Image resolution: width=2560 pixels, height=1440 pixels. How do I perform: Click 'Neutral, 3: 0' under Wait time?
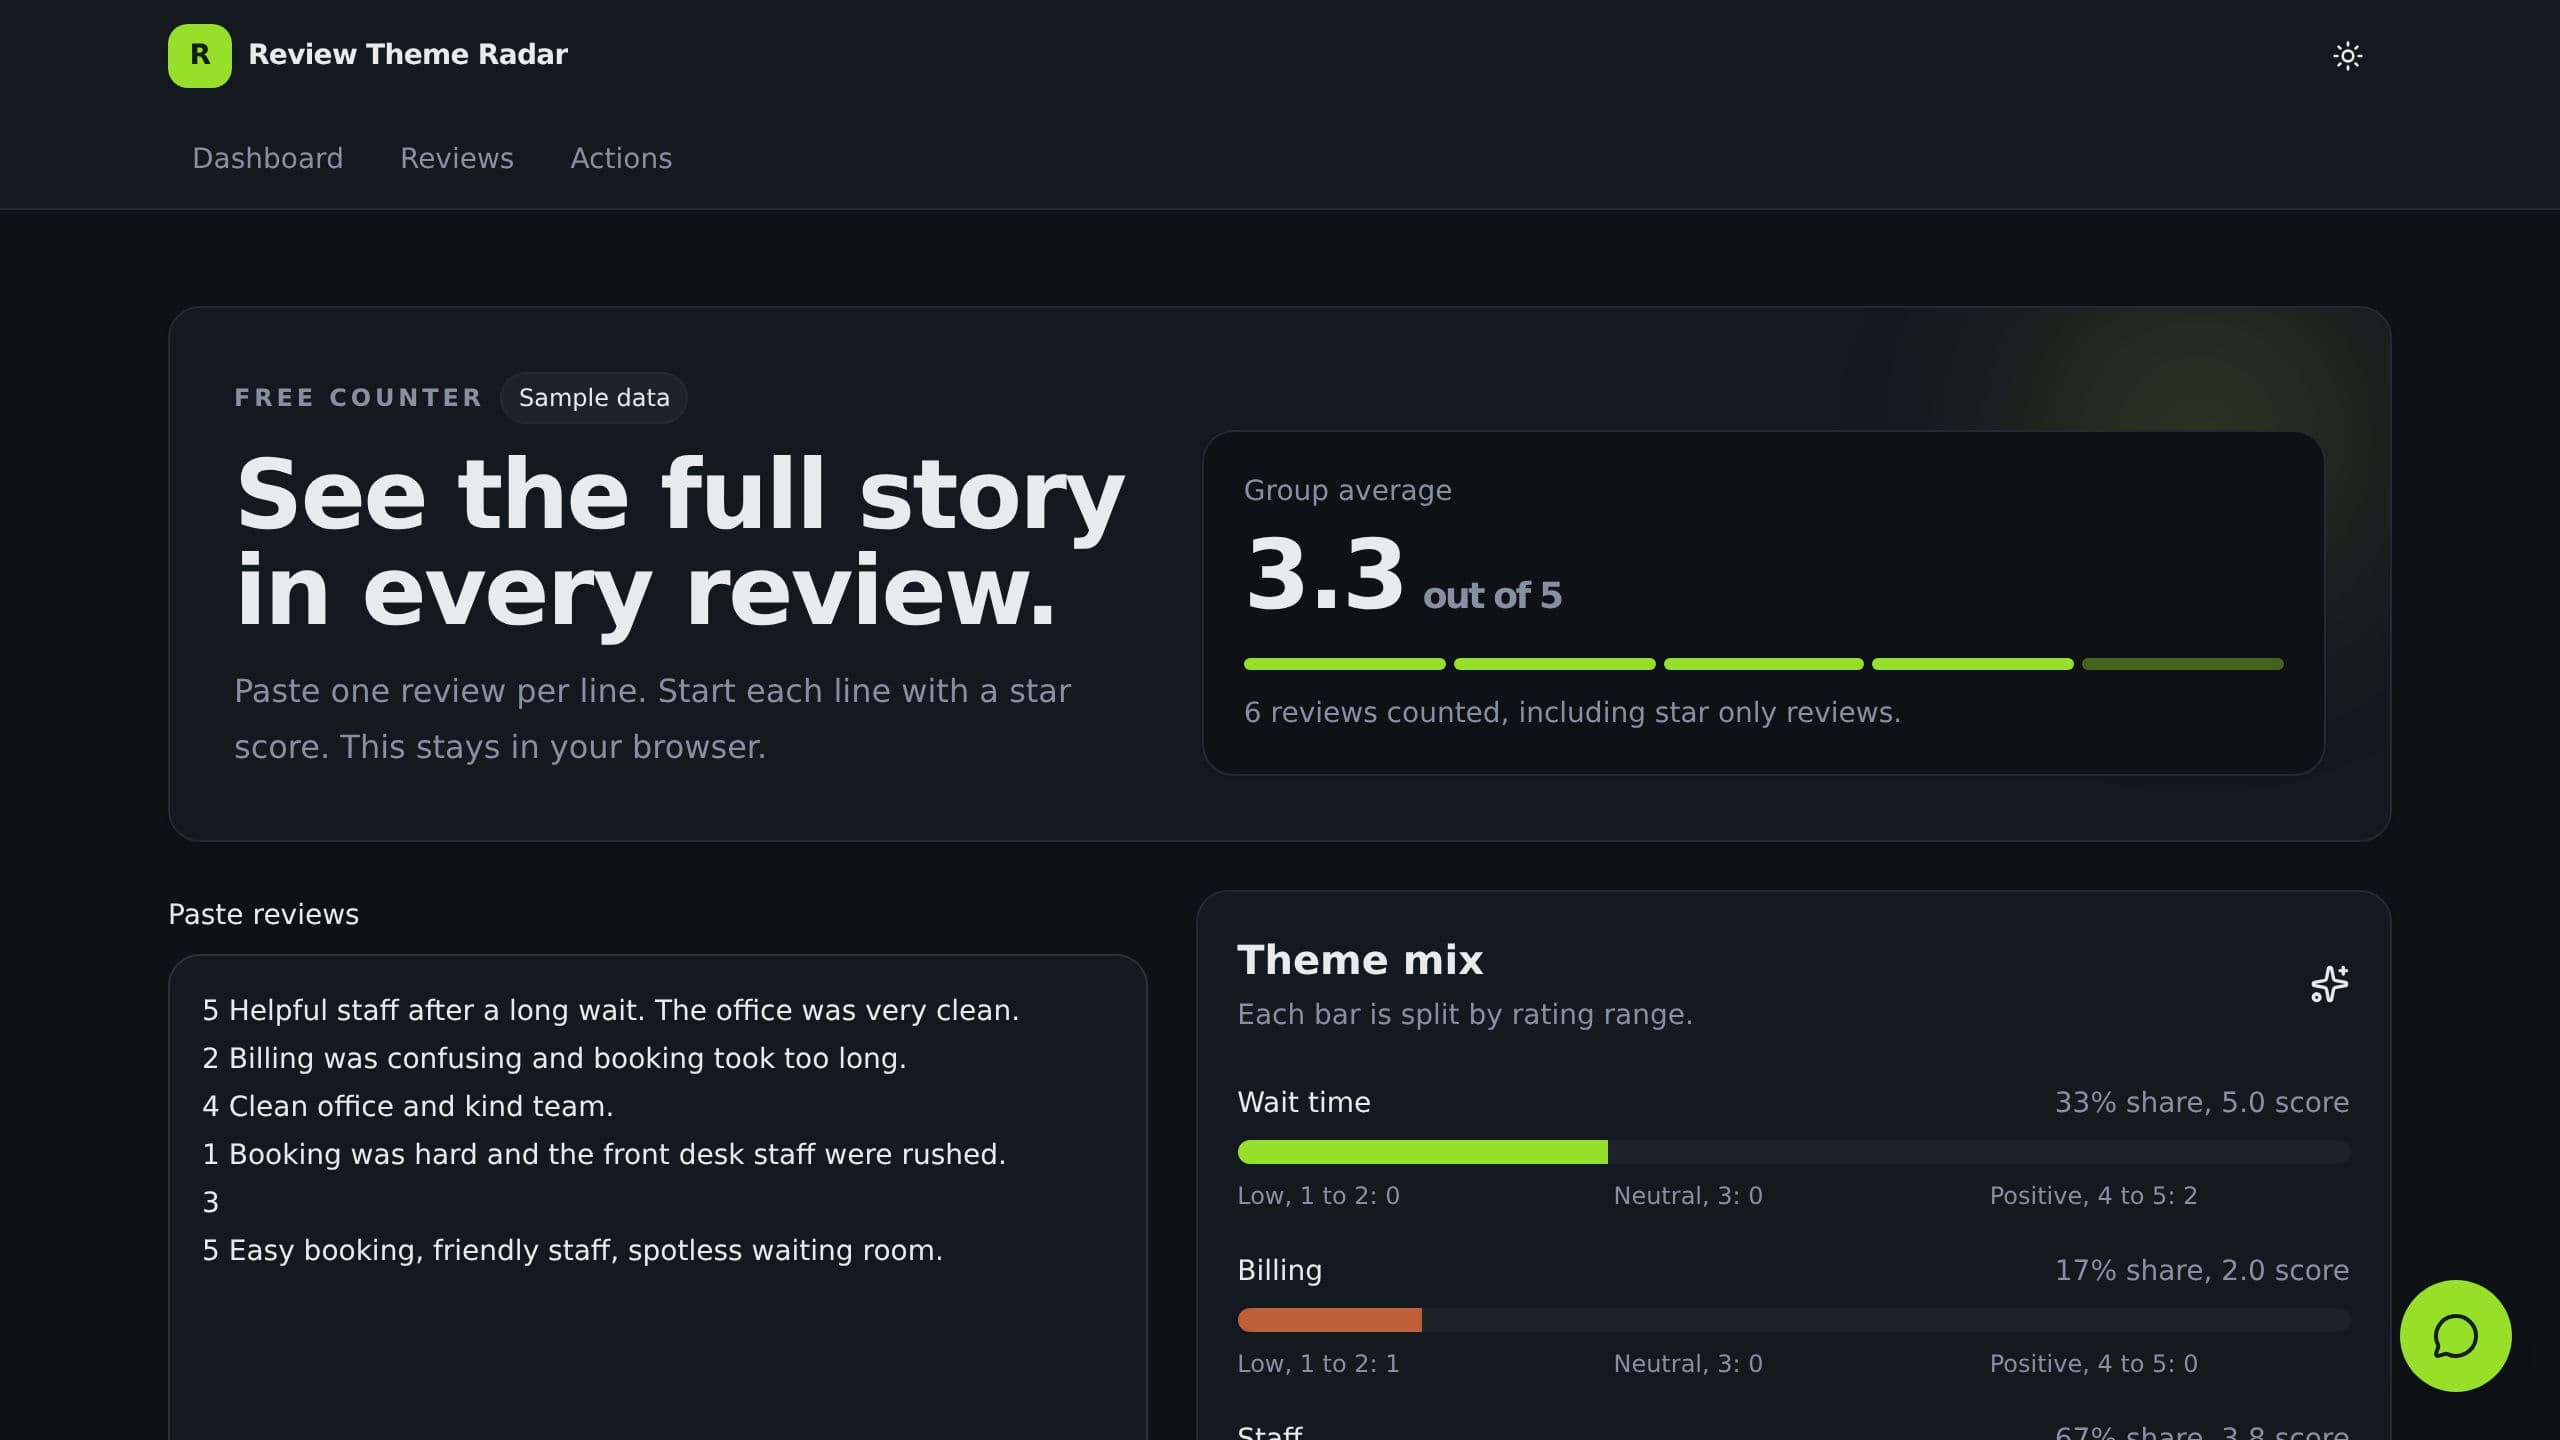pos(1688,1196)
